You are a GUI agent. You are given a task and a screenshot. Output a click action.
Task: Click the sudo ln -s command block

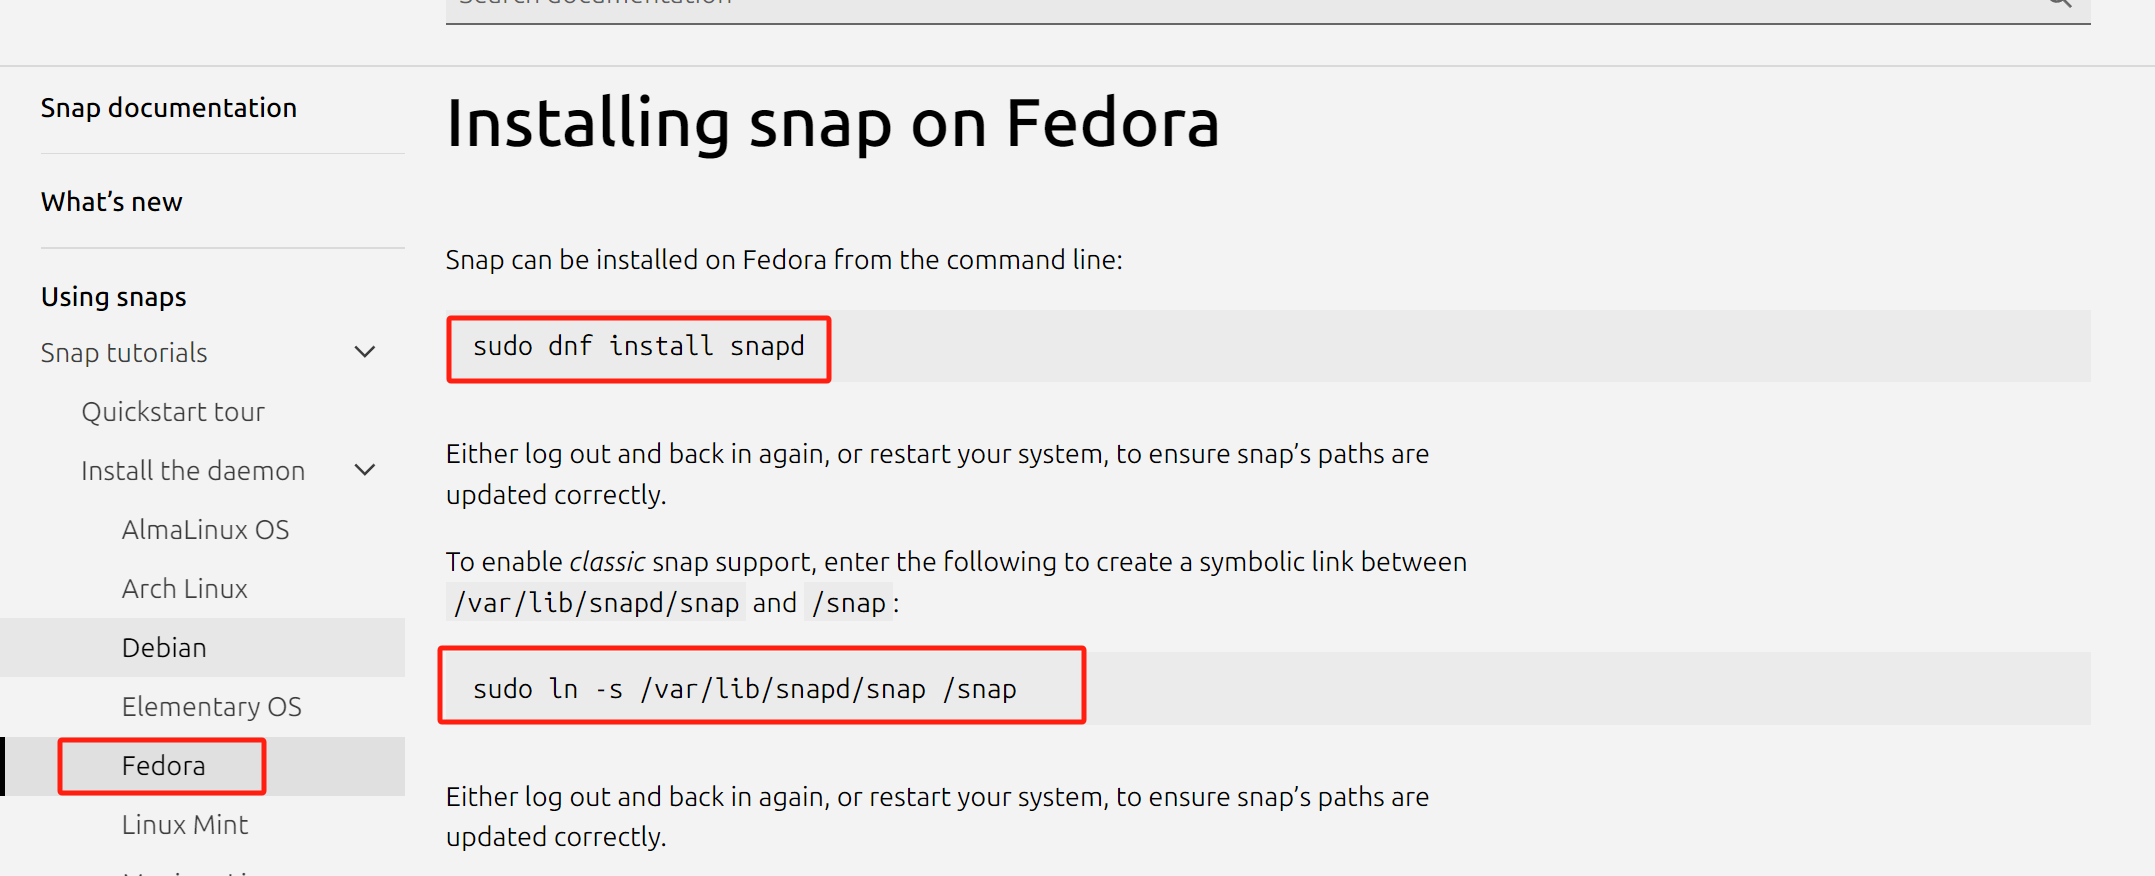pos(745,689)
